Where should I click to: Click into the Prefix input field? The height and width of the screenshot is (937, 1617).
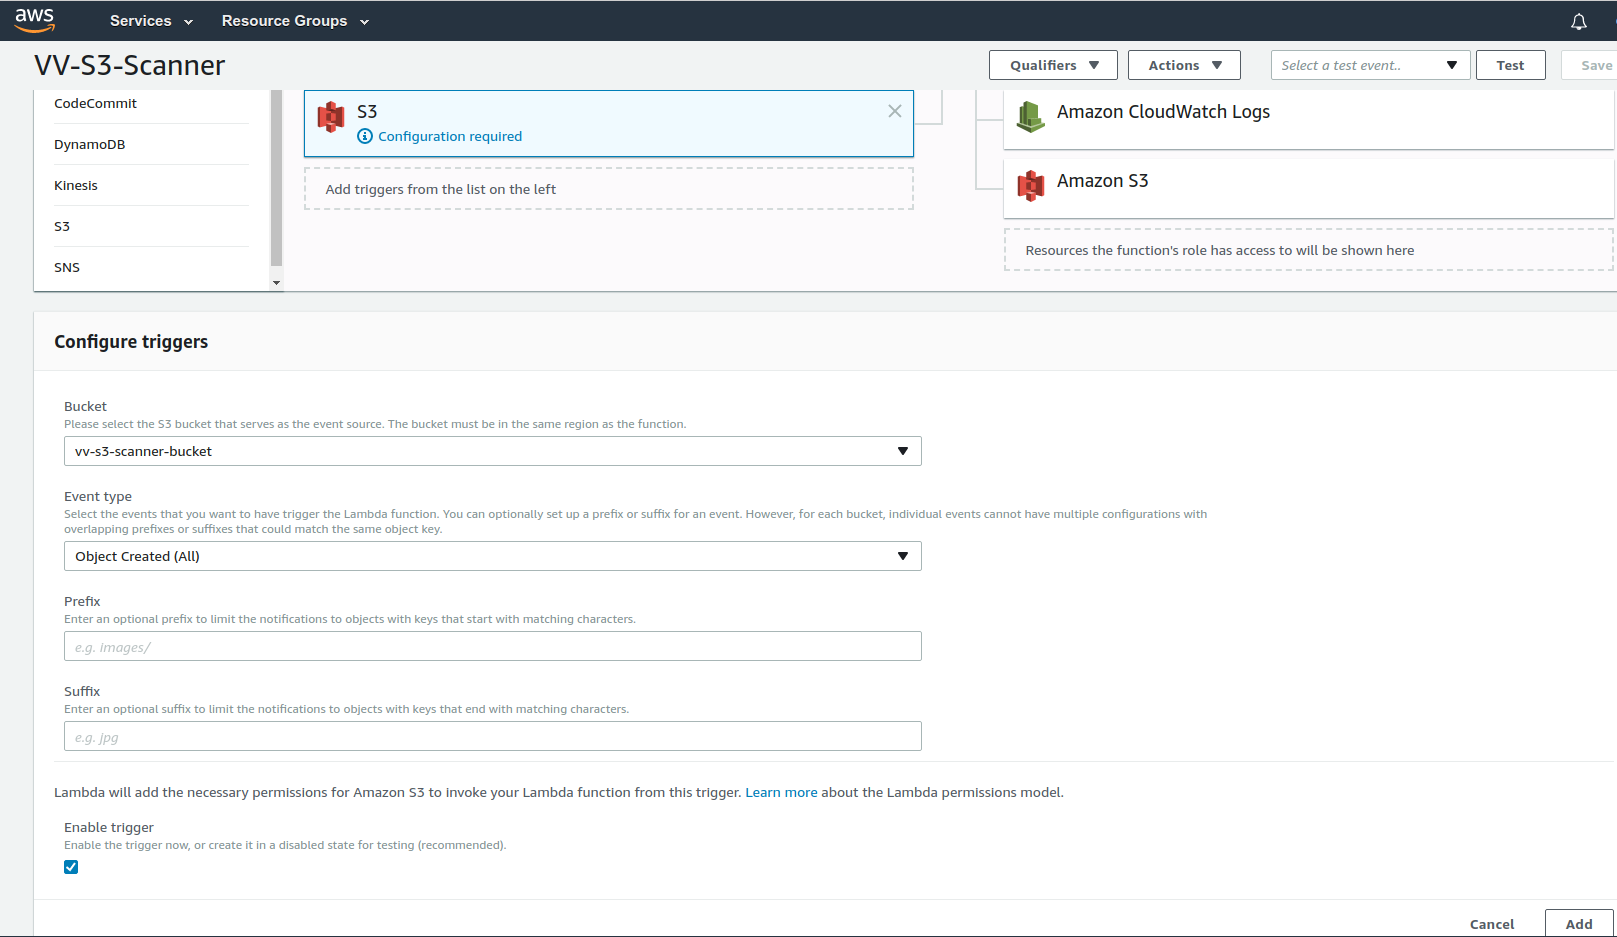click(x=492, y=646)
